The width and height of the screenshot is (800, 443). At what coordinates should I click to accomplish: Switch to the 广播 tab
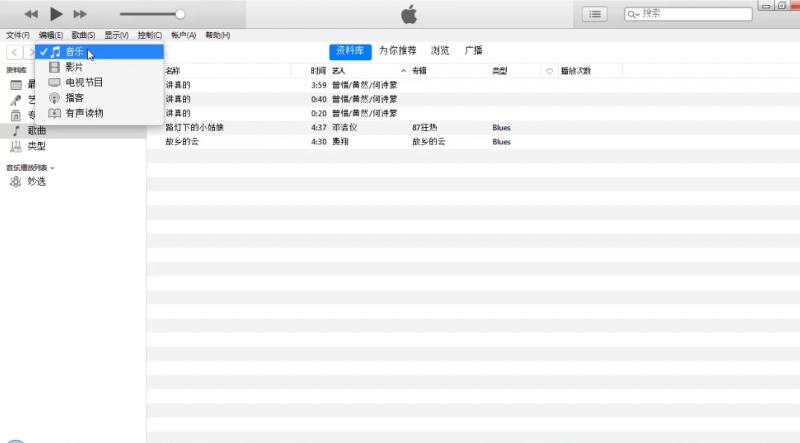[473, 51]
